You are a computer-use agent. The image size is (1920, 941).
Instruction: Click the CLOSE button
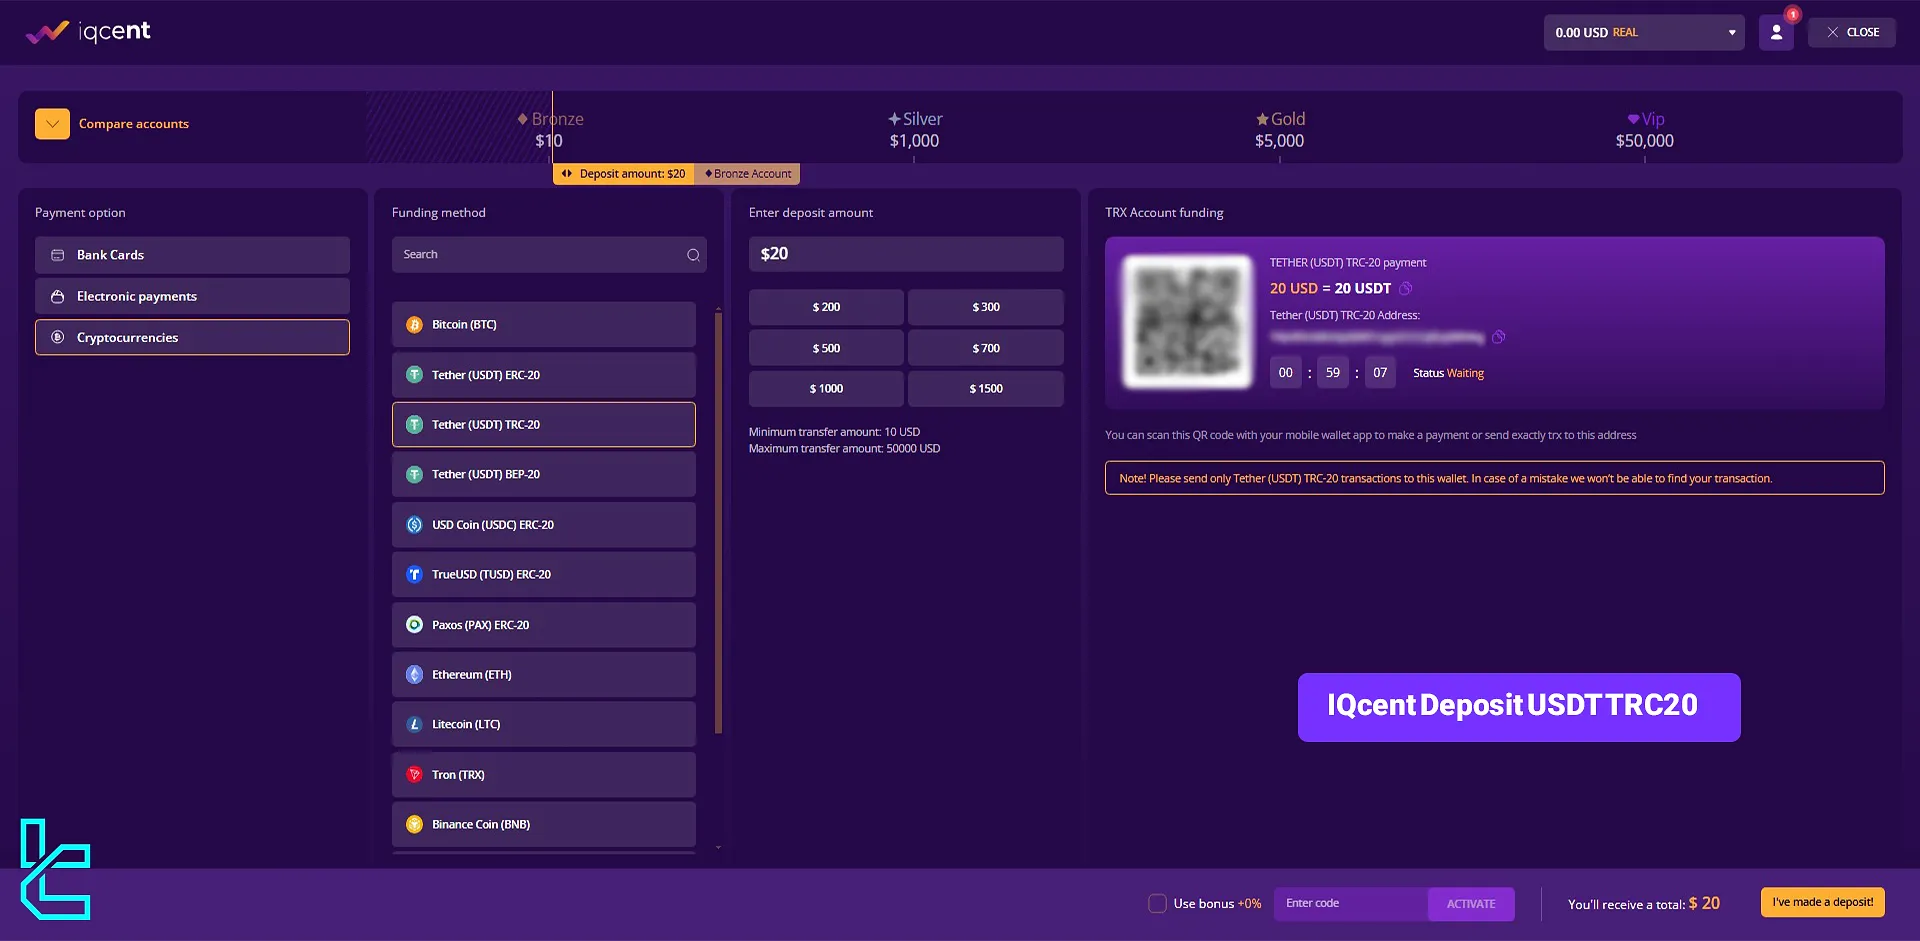(x=1852, y=32)
